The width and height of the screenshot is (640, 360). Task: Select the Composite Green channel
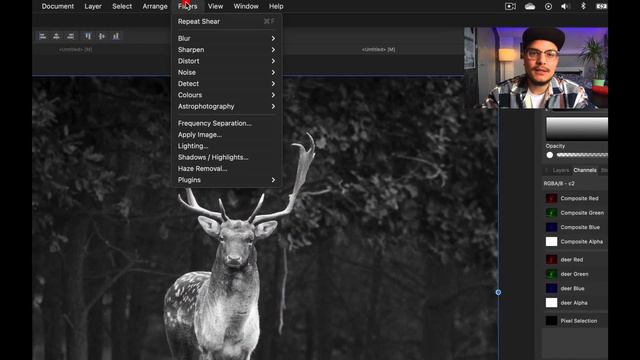click(x=576, y=213)
